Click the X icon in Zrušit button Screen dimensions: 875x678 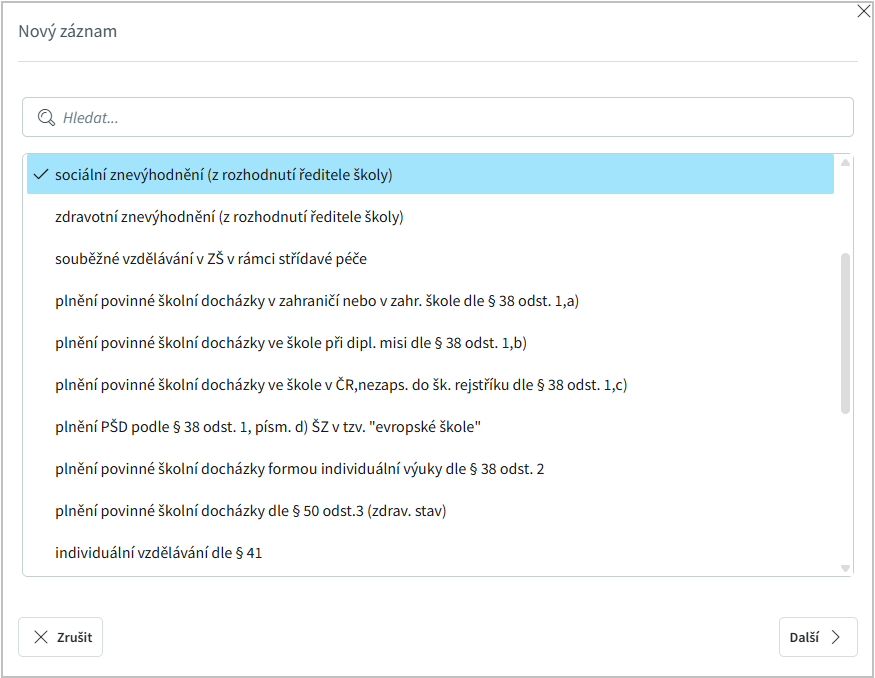41,637
